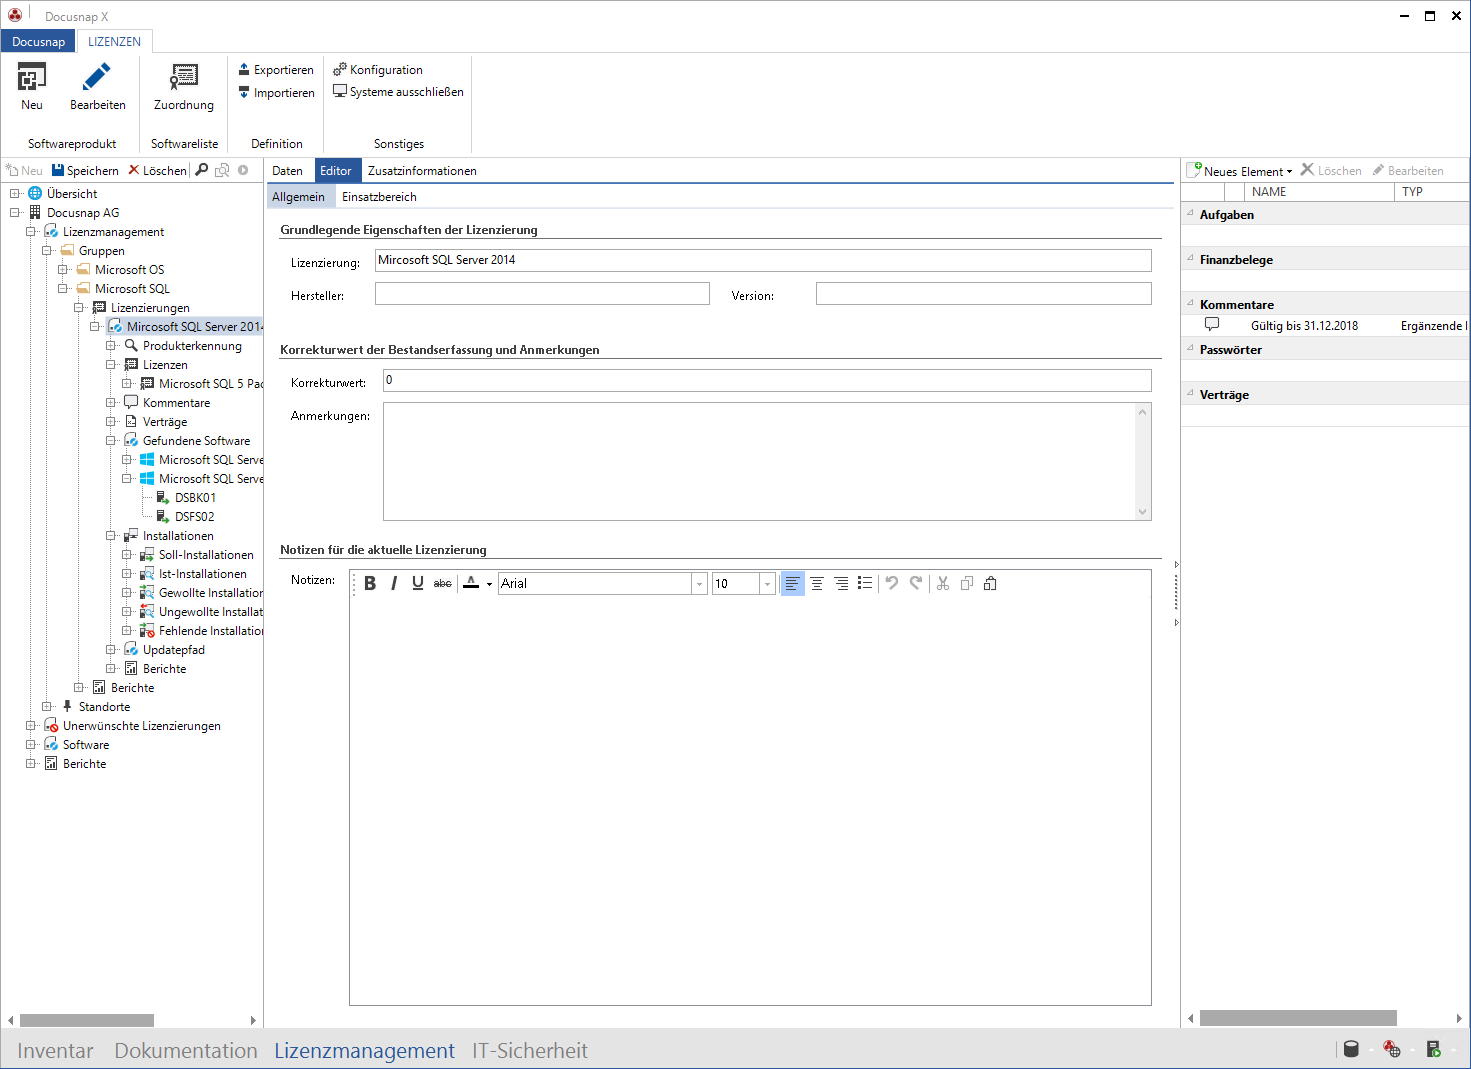The image size is (1471, 1069).
Task: Click into the Lizenzierung text field
Action: [x=763, y=260]
